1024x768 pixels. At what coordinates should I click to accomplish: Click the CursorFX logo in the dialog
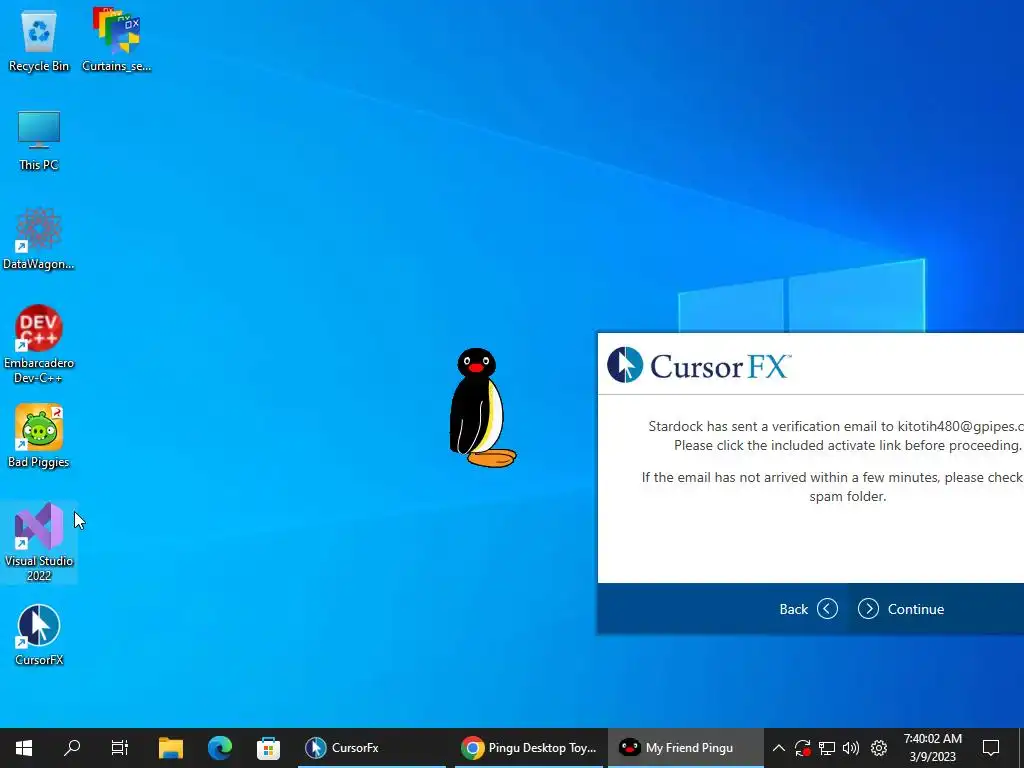point(699,365)
